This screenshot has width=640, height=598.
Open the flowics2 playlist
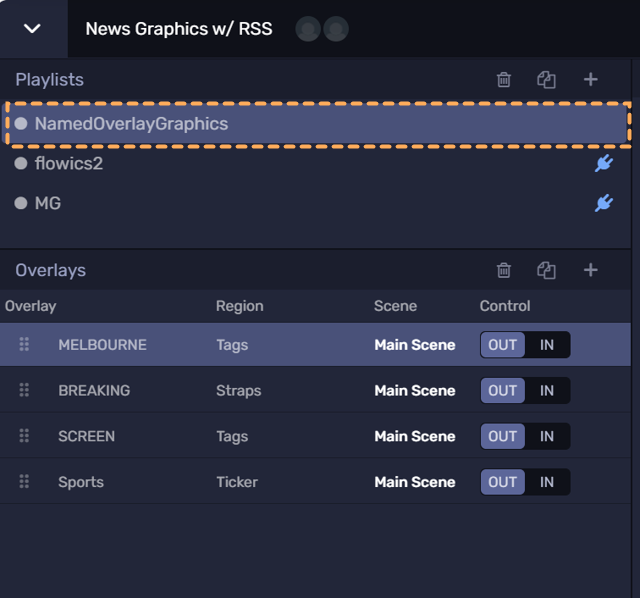pos(68,163)
